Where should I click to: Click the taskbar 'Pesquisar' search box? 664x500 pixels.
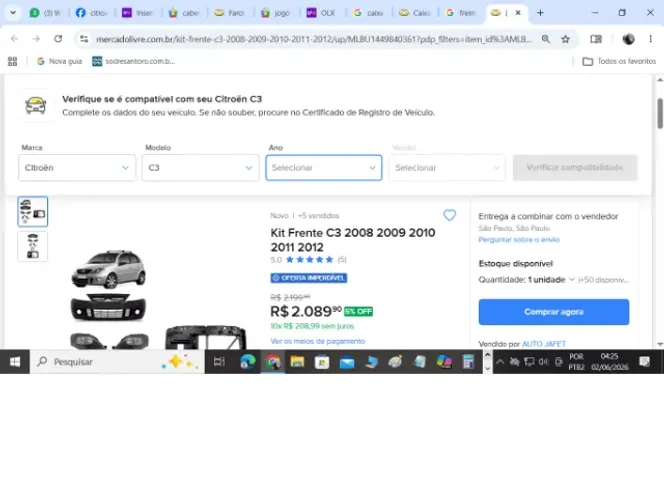(117, 362)
